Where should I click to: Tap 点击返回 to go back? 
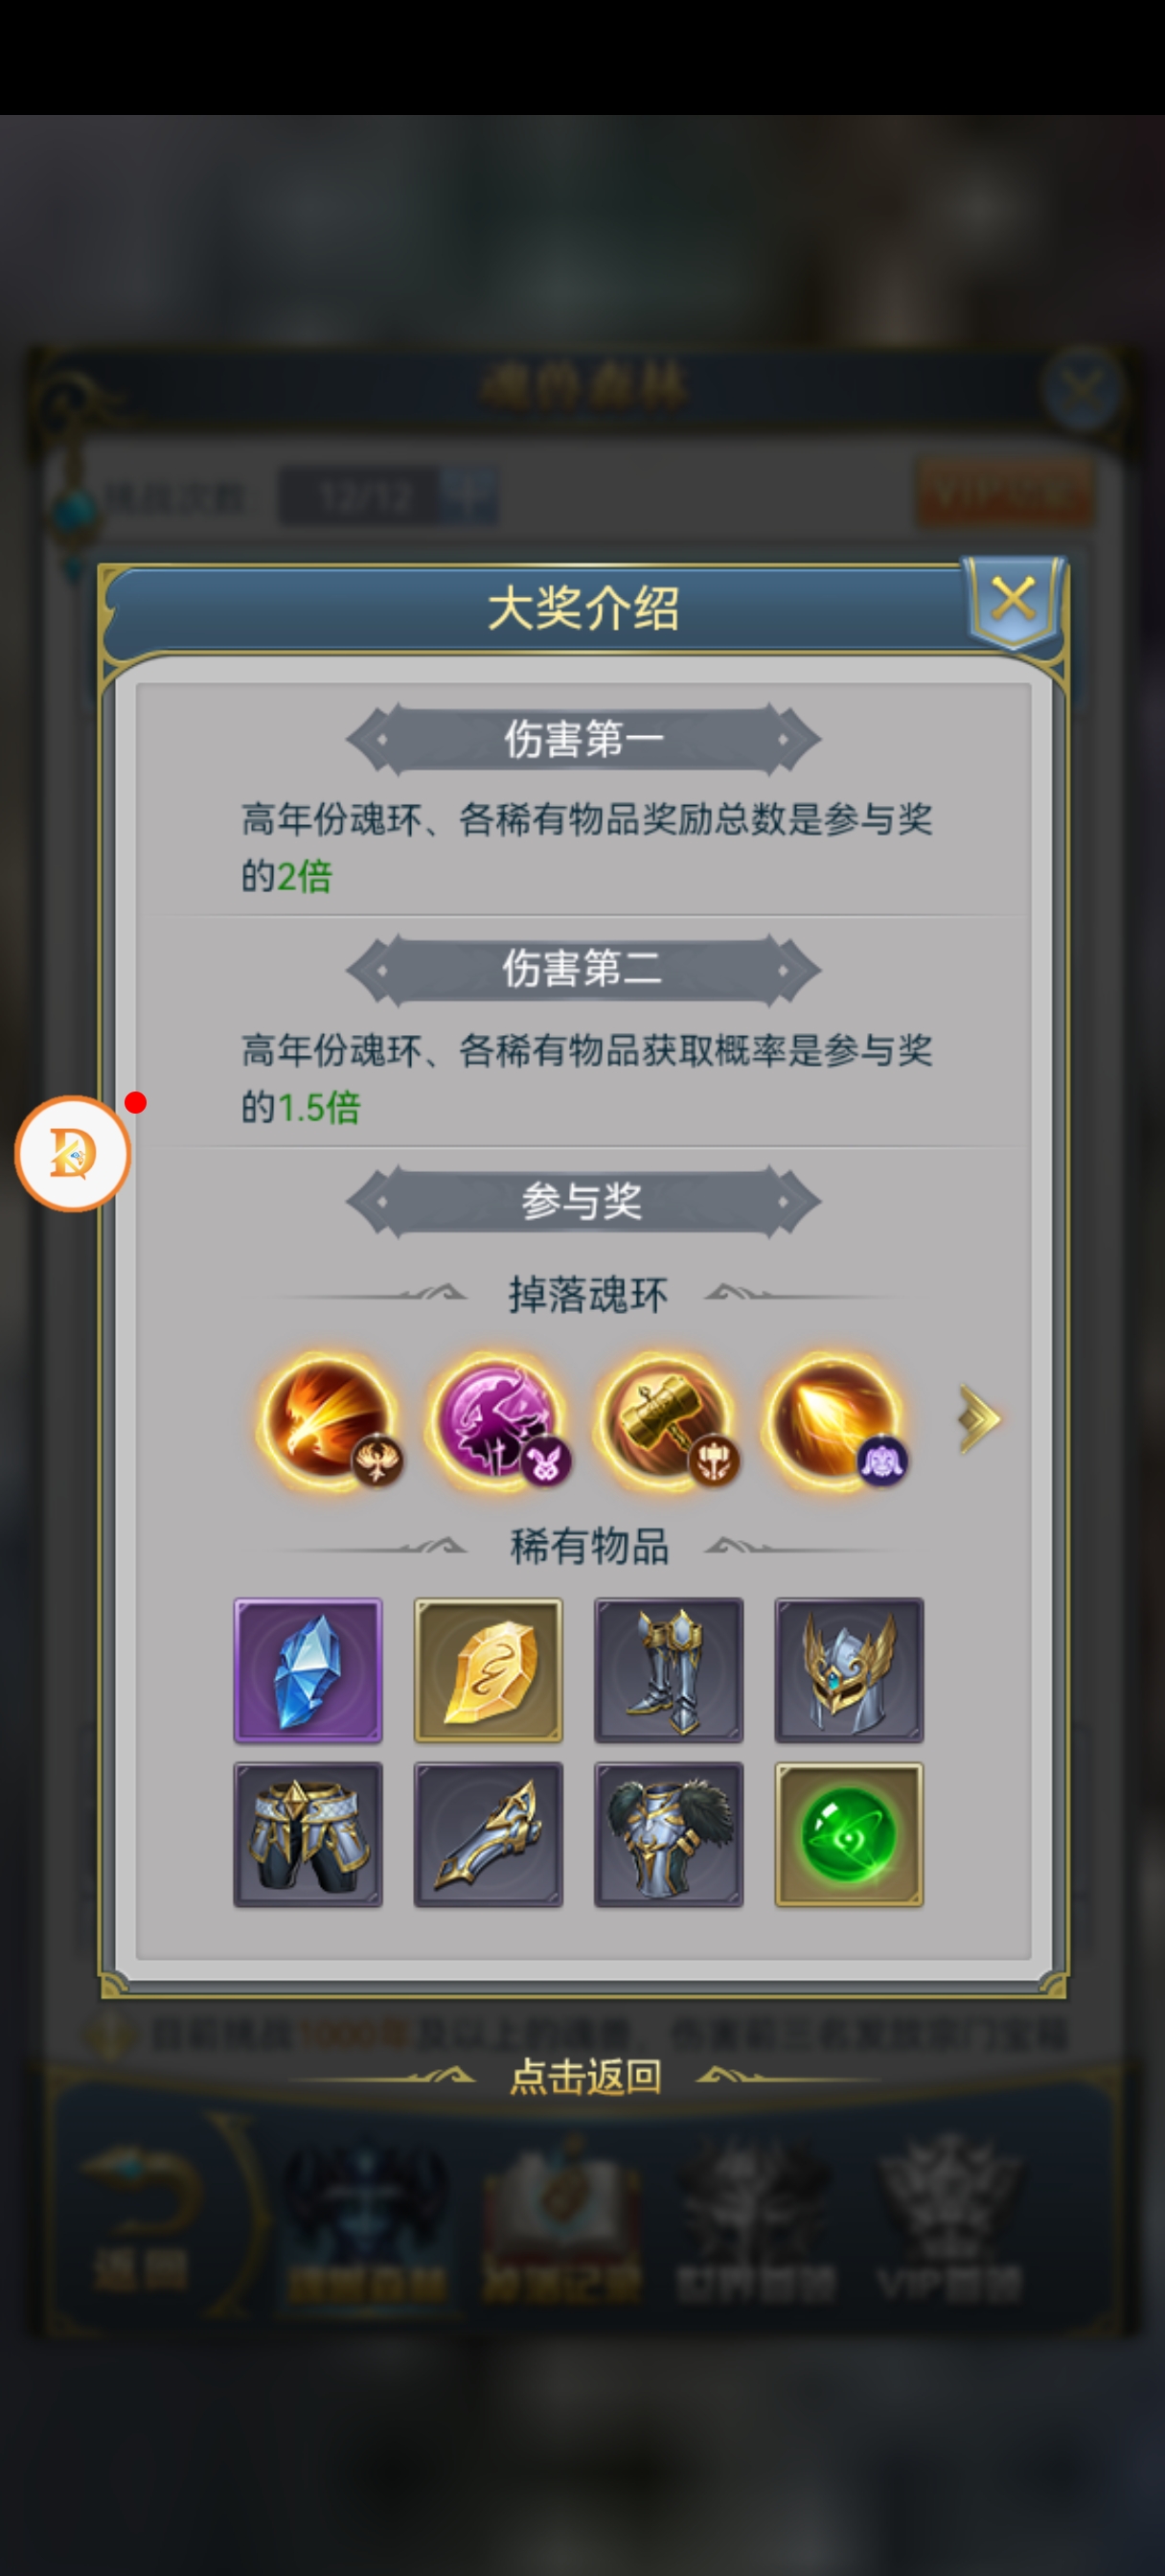tap(585, 2077)
